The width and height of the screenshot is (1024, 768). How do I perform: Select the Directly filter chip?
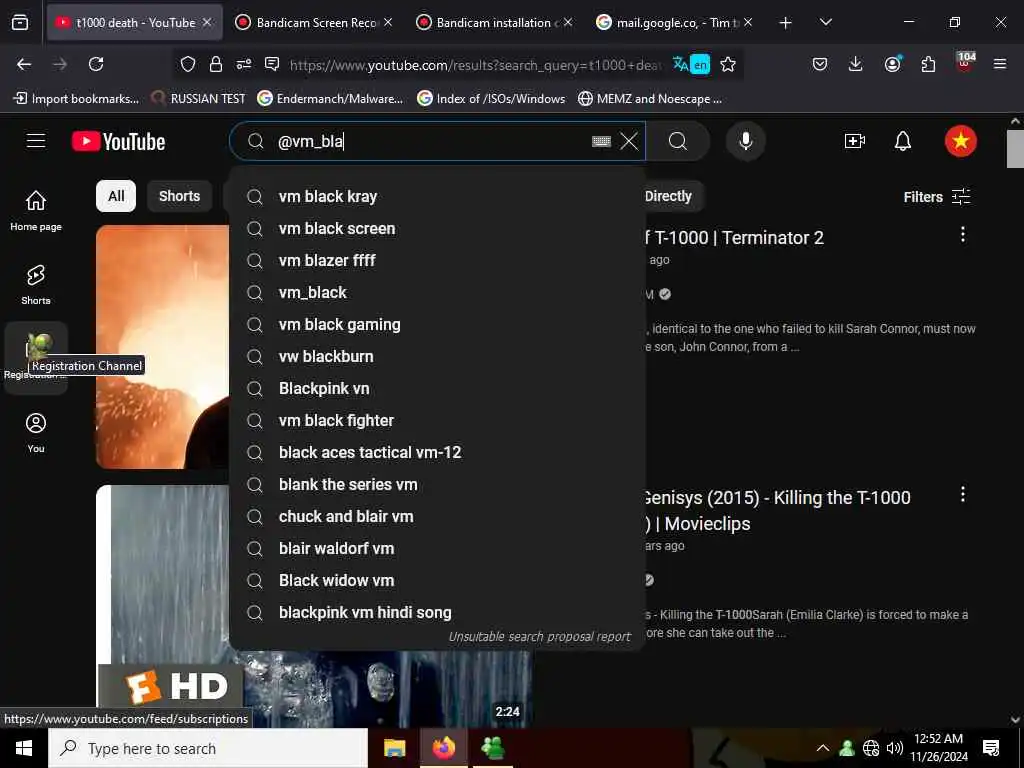pos(668,196)
